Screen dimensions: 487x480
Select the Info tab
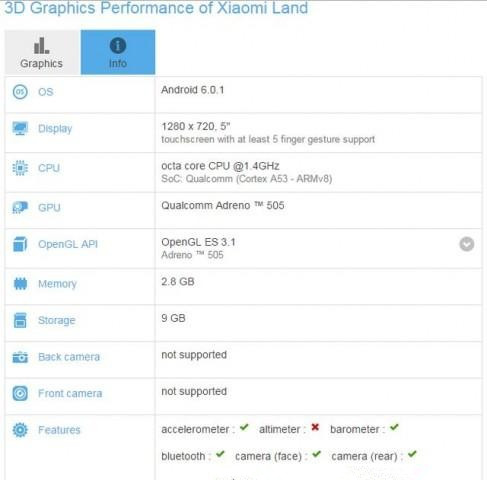(x=118, y=52)
